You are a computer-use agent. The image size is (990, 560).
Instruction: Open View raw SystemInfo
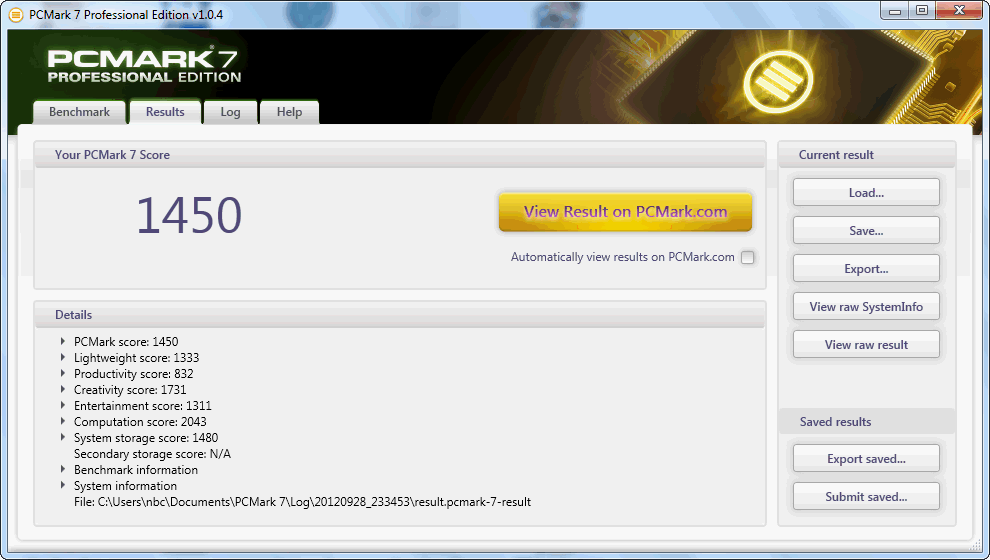pyautogui.click(x=866, y=306)
